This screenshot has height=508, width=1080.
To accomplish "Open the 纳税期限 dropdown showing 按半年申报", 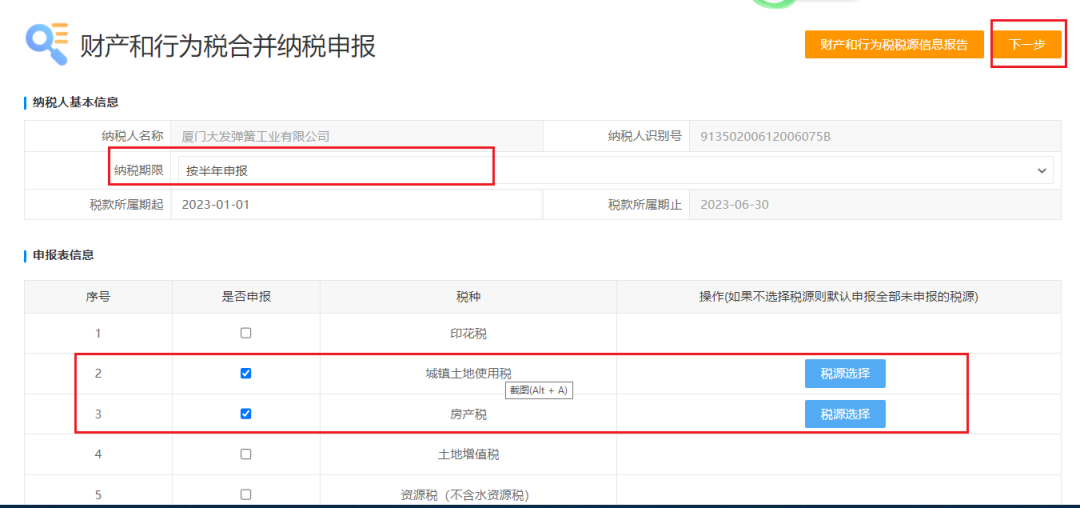I will pos(615,170).
